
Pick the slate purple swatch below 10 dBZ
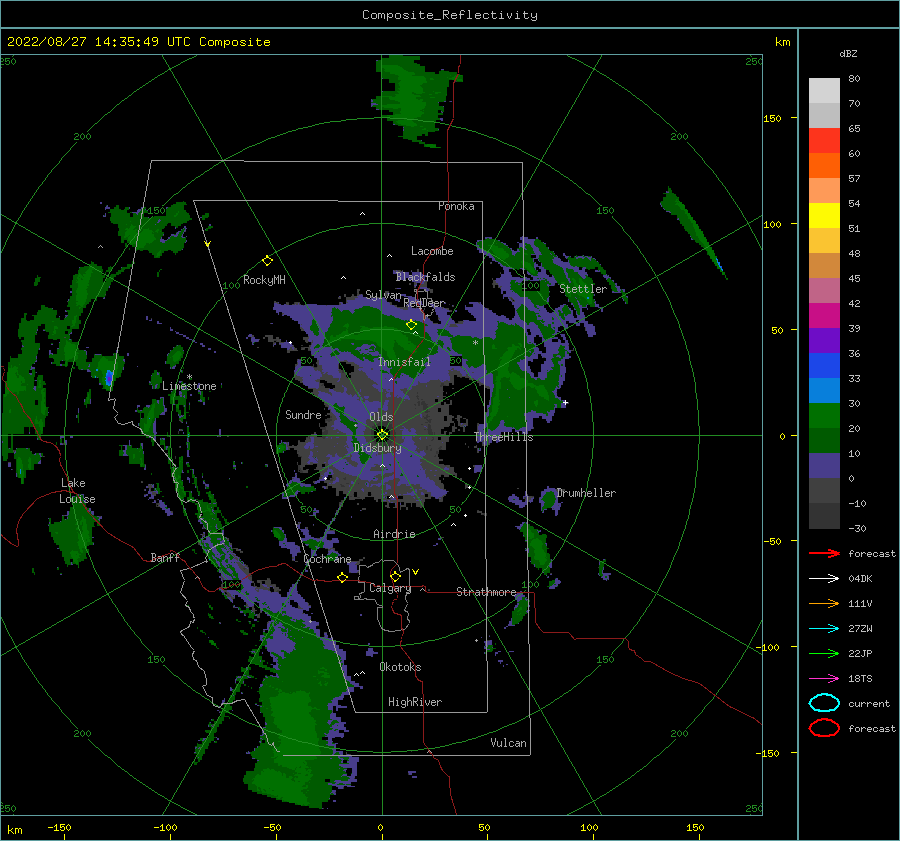[x=824, y=466]
